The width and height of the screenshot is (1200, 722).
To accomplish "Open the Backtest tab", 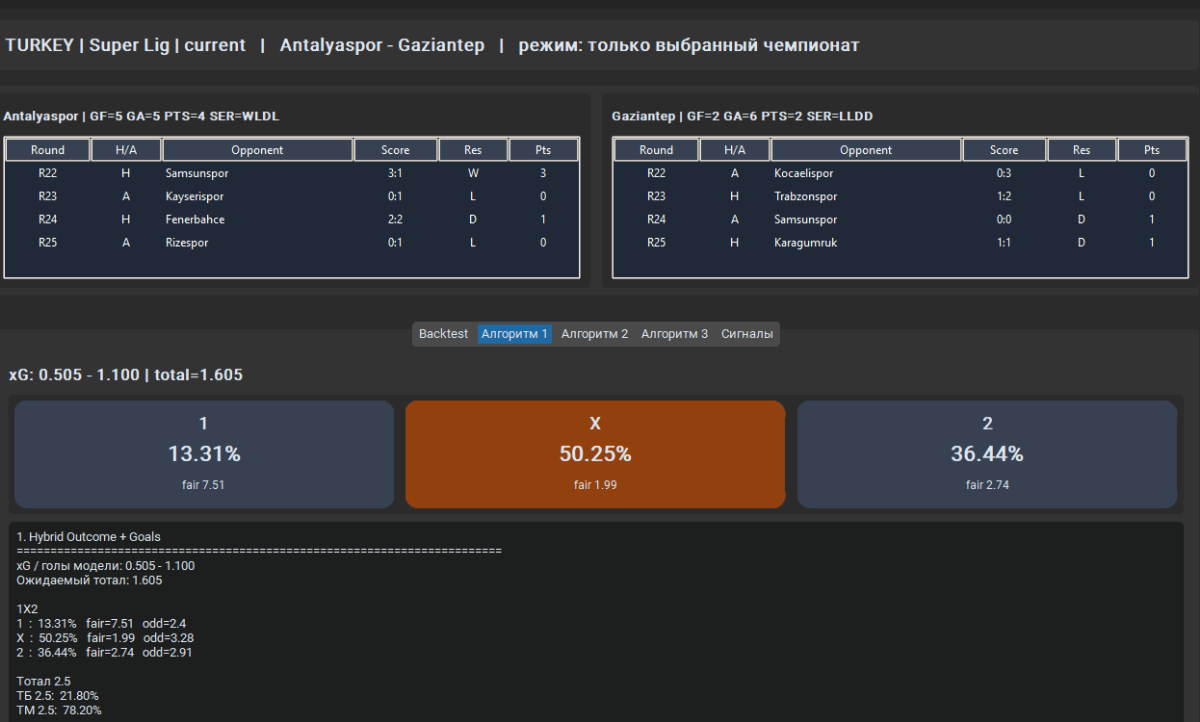I will 443,334.
